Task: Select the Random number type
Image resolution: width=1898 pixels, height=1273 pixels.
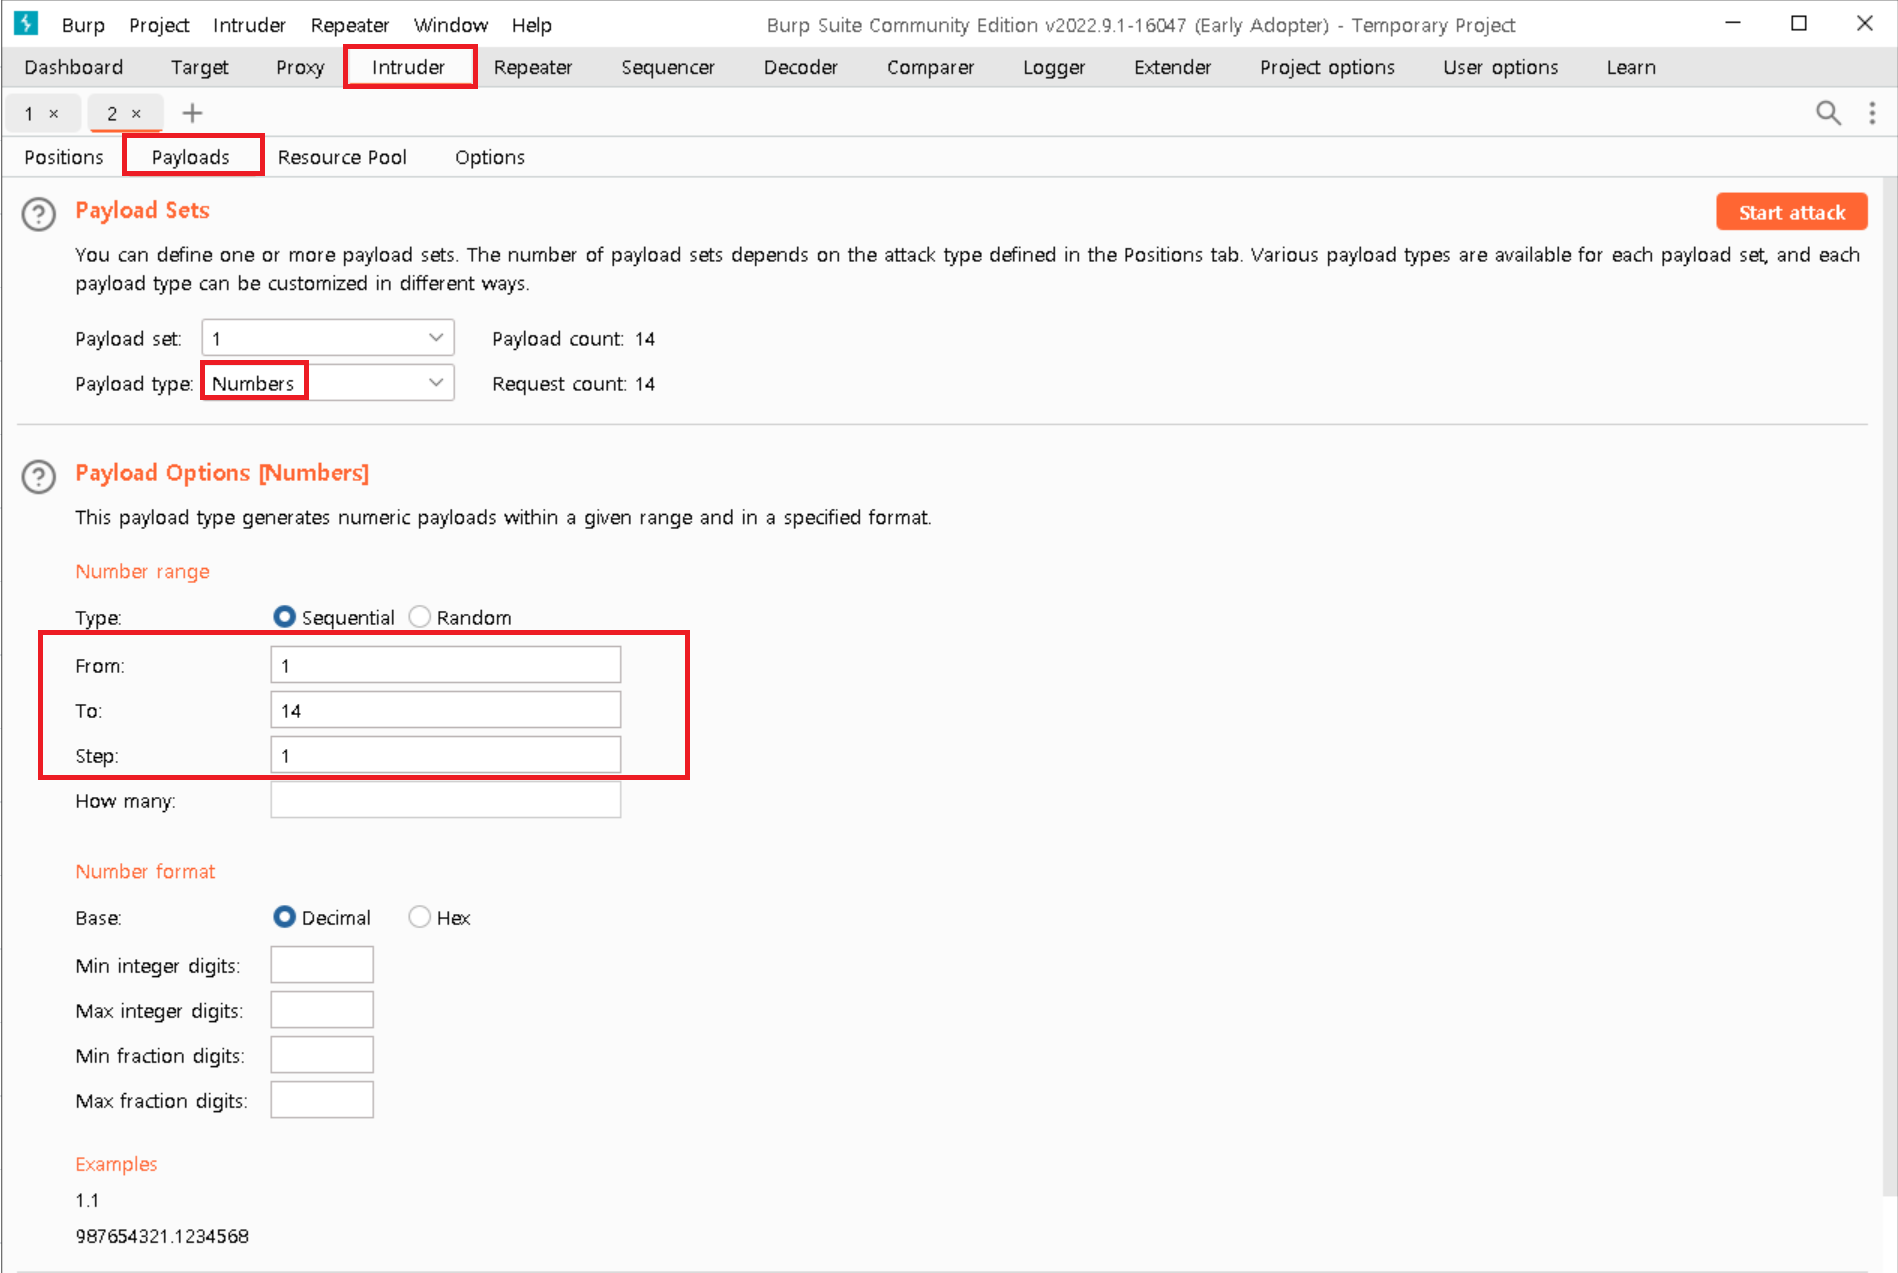Action: (420, 617)
